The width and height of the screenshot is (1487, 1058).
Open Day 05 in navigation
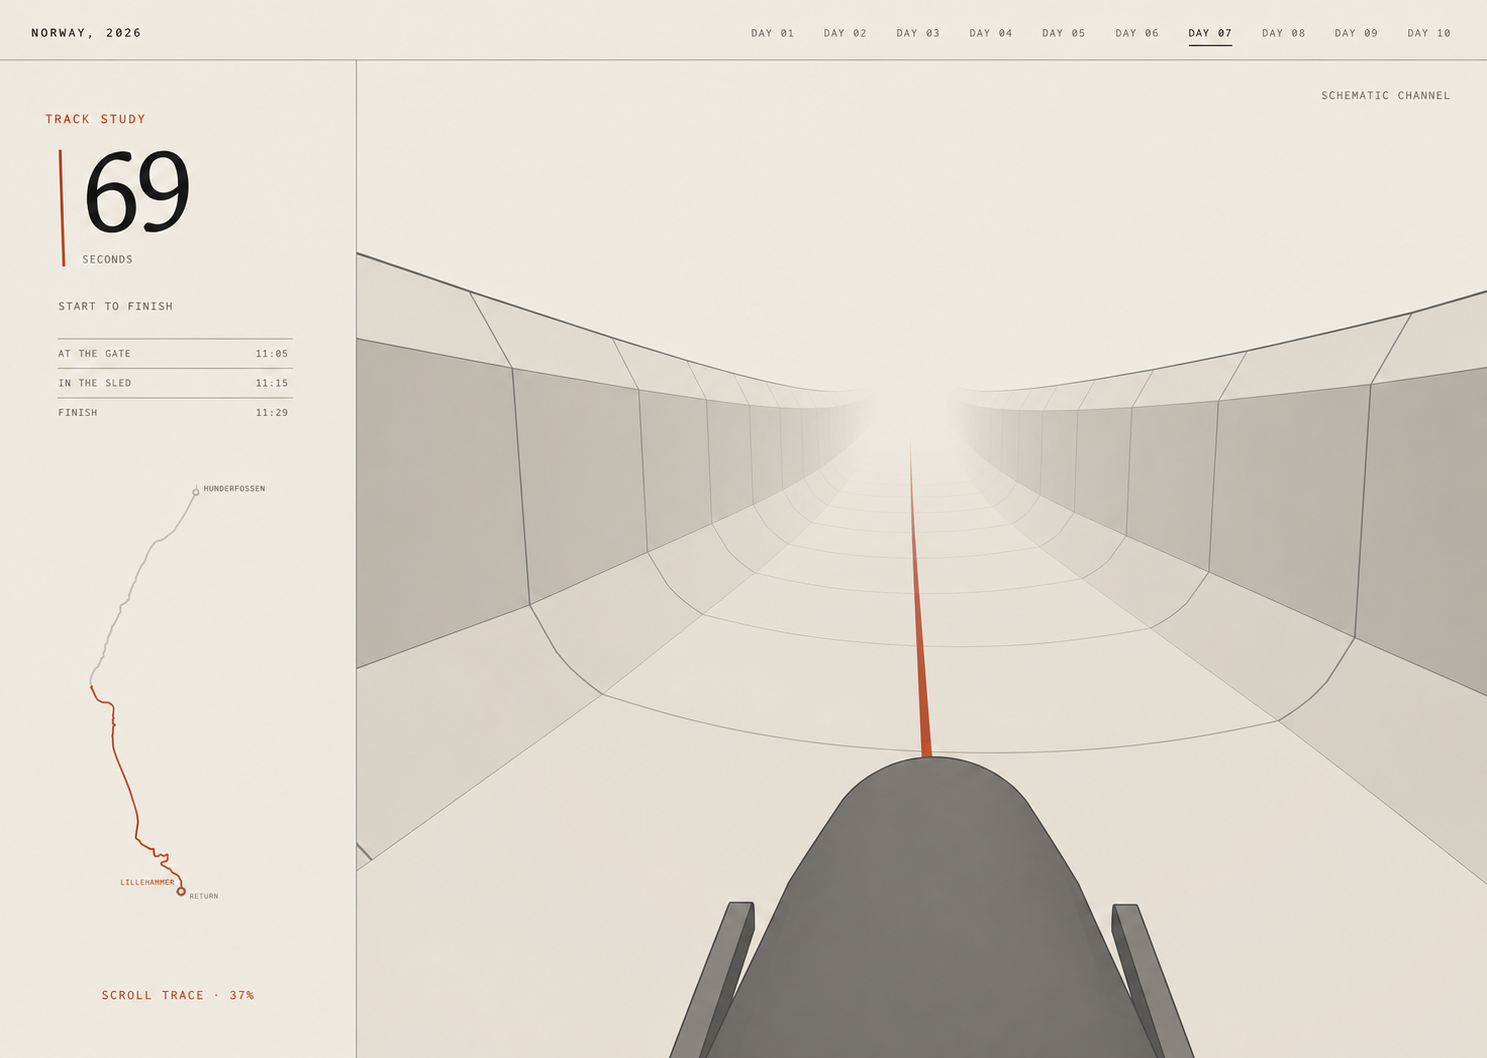(x=1064, y=33)
